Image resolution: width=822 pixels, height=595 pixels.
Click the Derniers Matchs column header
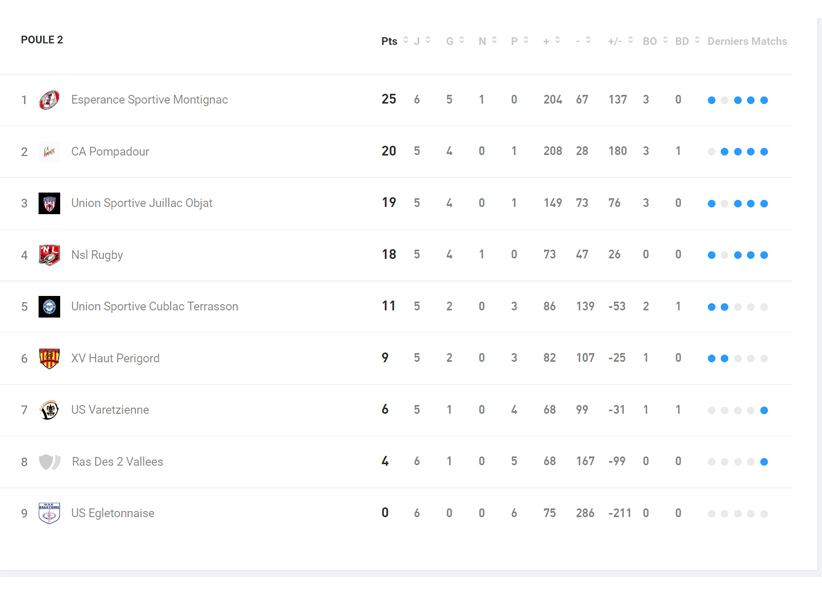[747, 41]
